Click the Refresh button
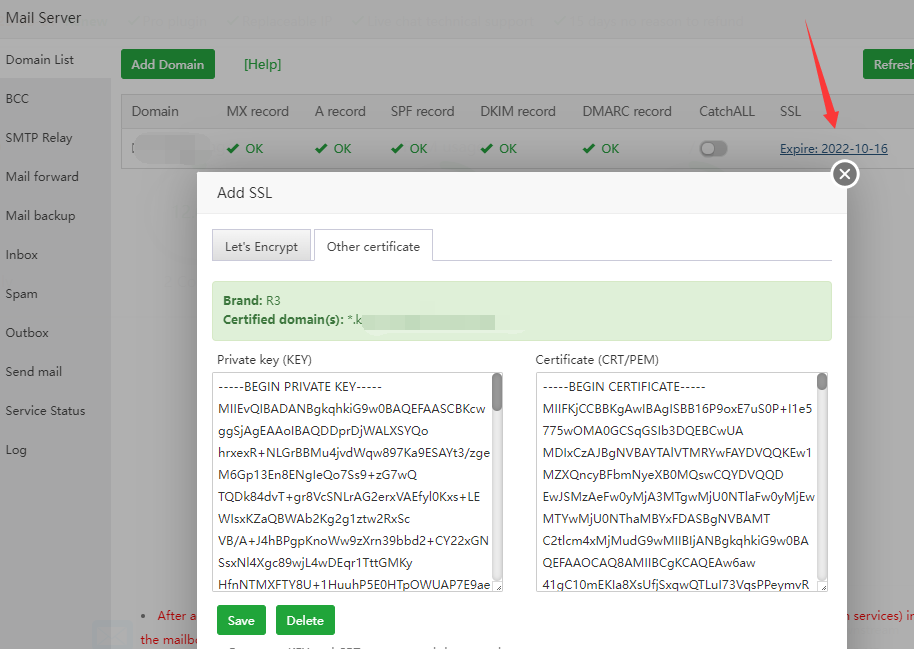Image resolution: width=914 pixels, height=649 pixels. [x=890, y=64]
